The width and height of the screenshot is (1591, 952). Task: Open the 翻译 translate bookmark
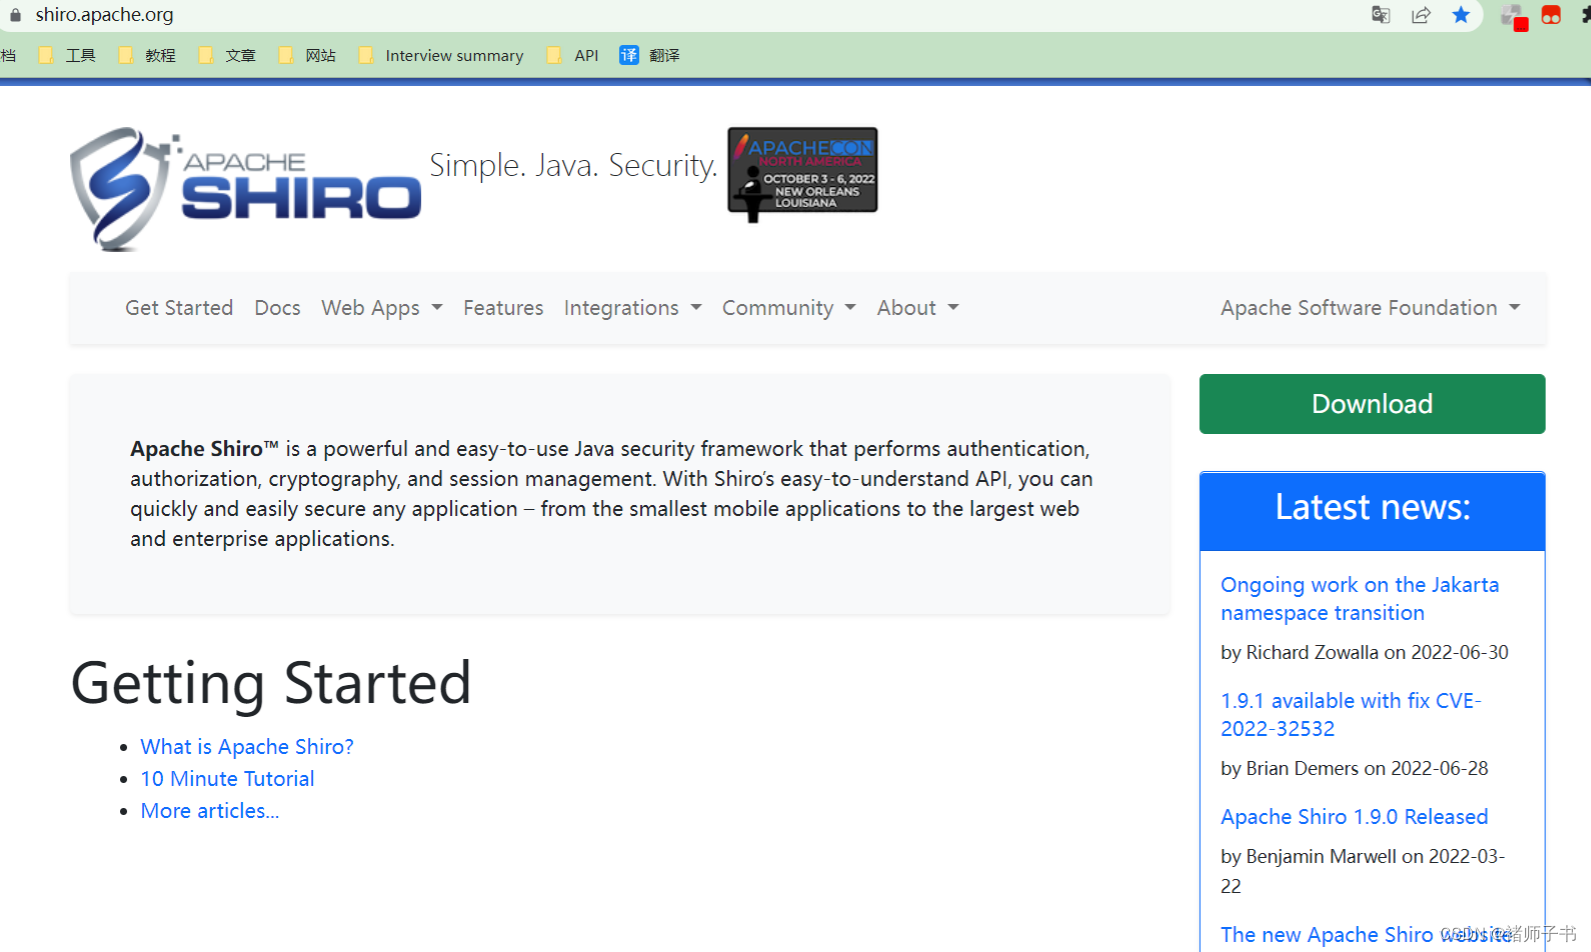650,55
